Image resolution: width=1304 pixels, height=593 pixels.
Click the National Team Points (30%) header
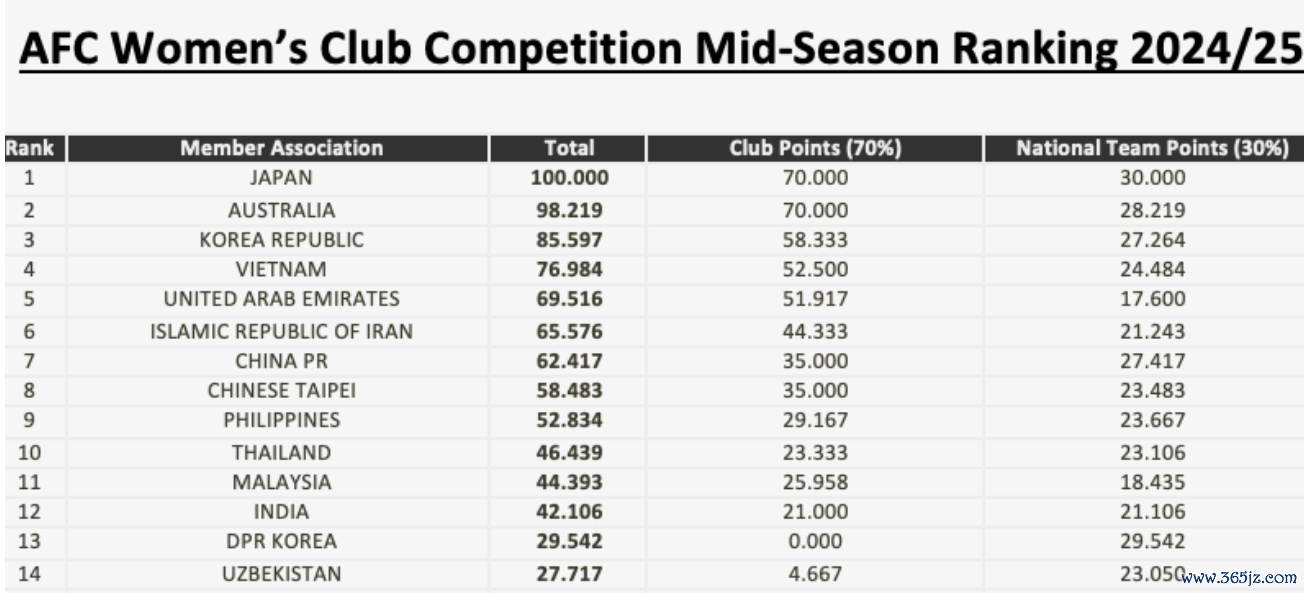coord(1152,148)
